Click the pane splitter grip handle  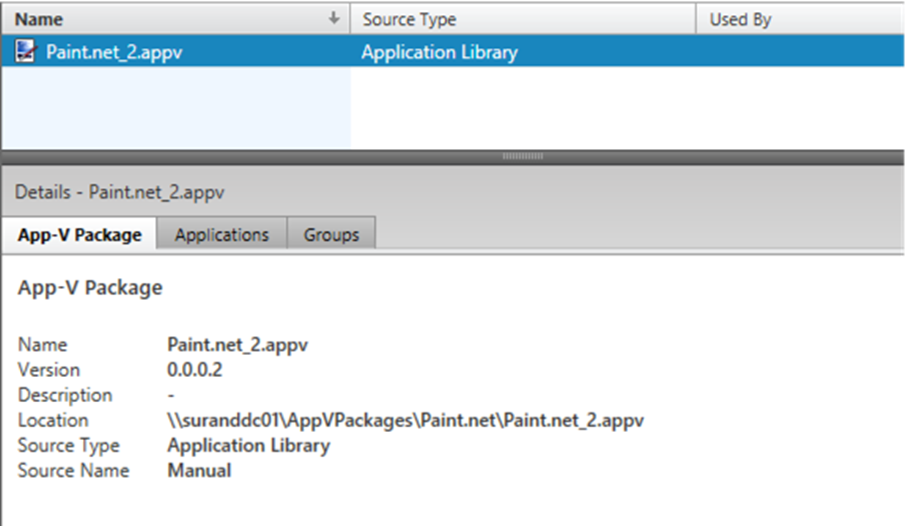[522, 156]
